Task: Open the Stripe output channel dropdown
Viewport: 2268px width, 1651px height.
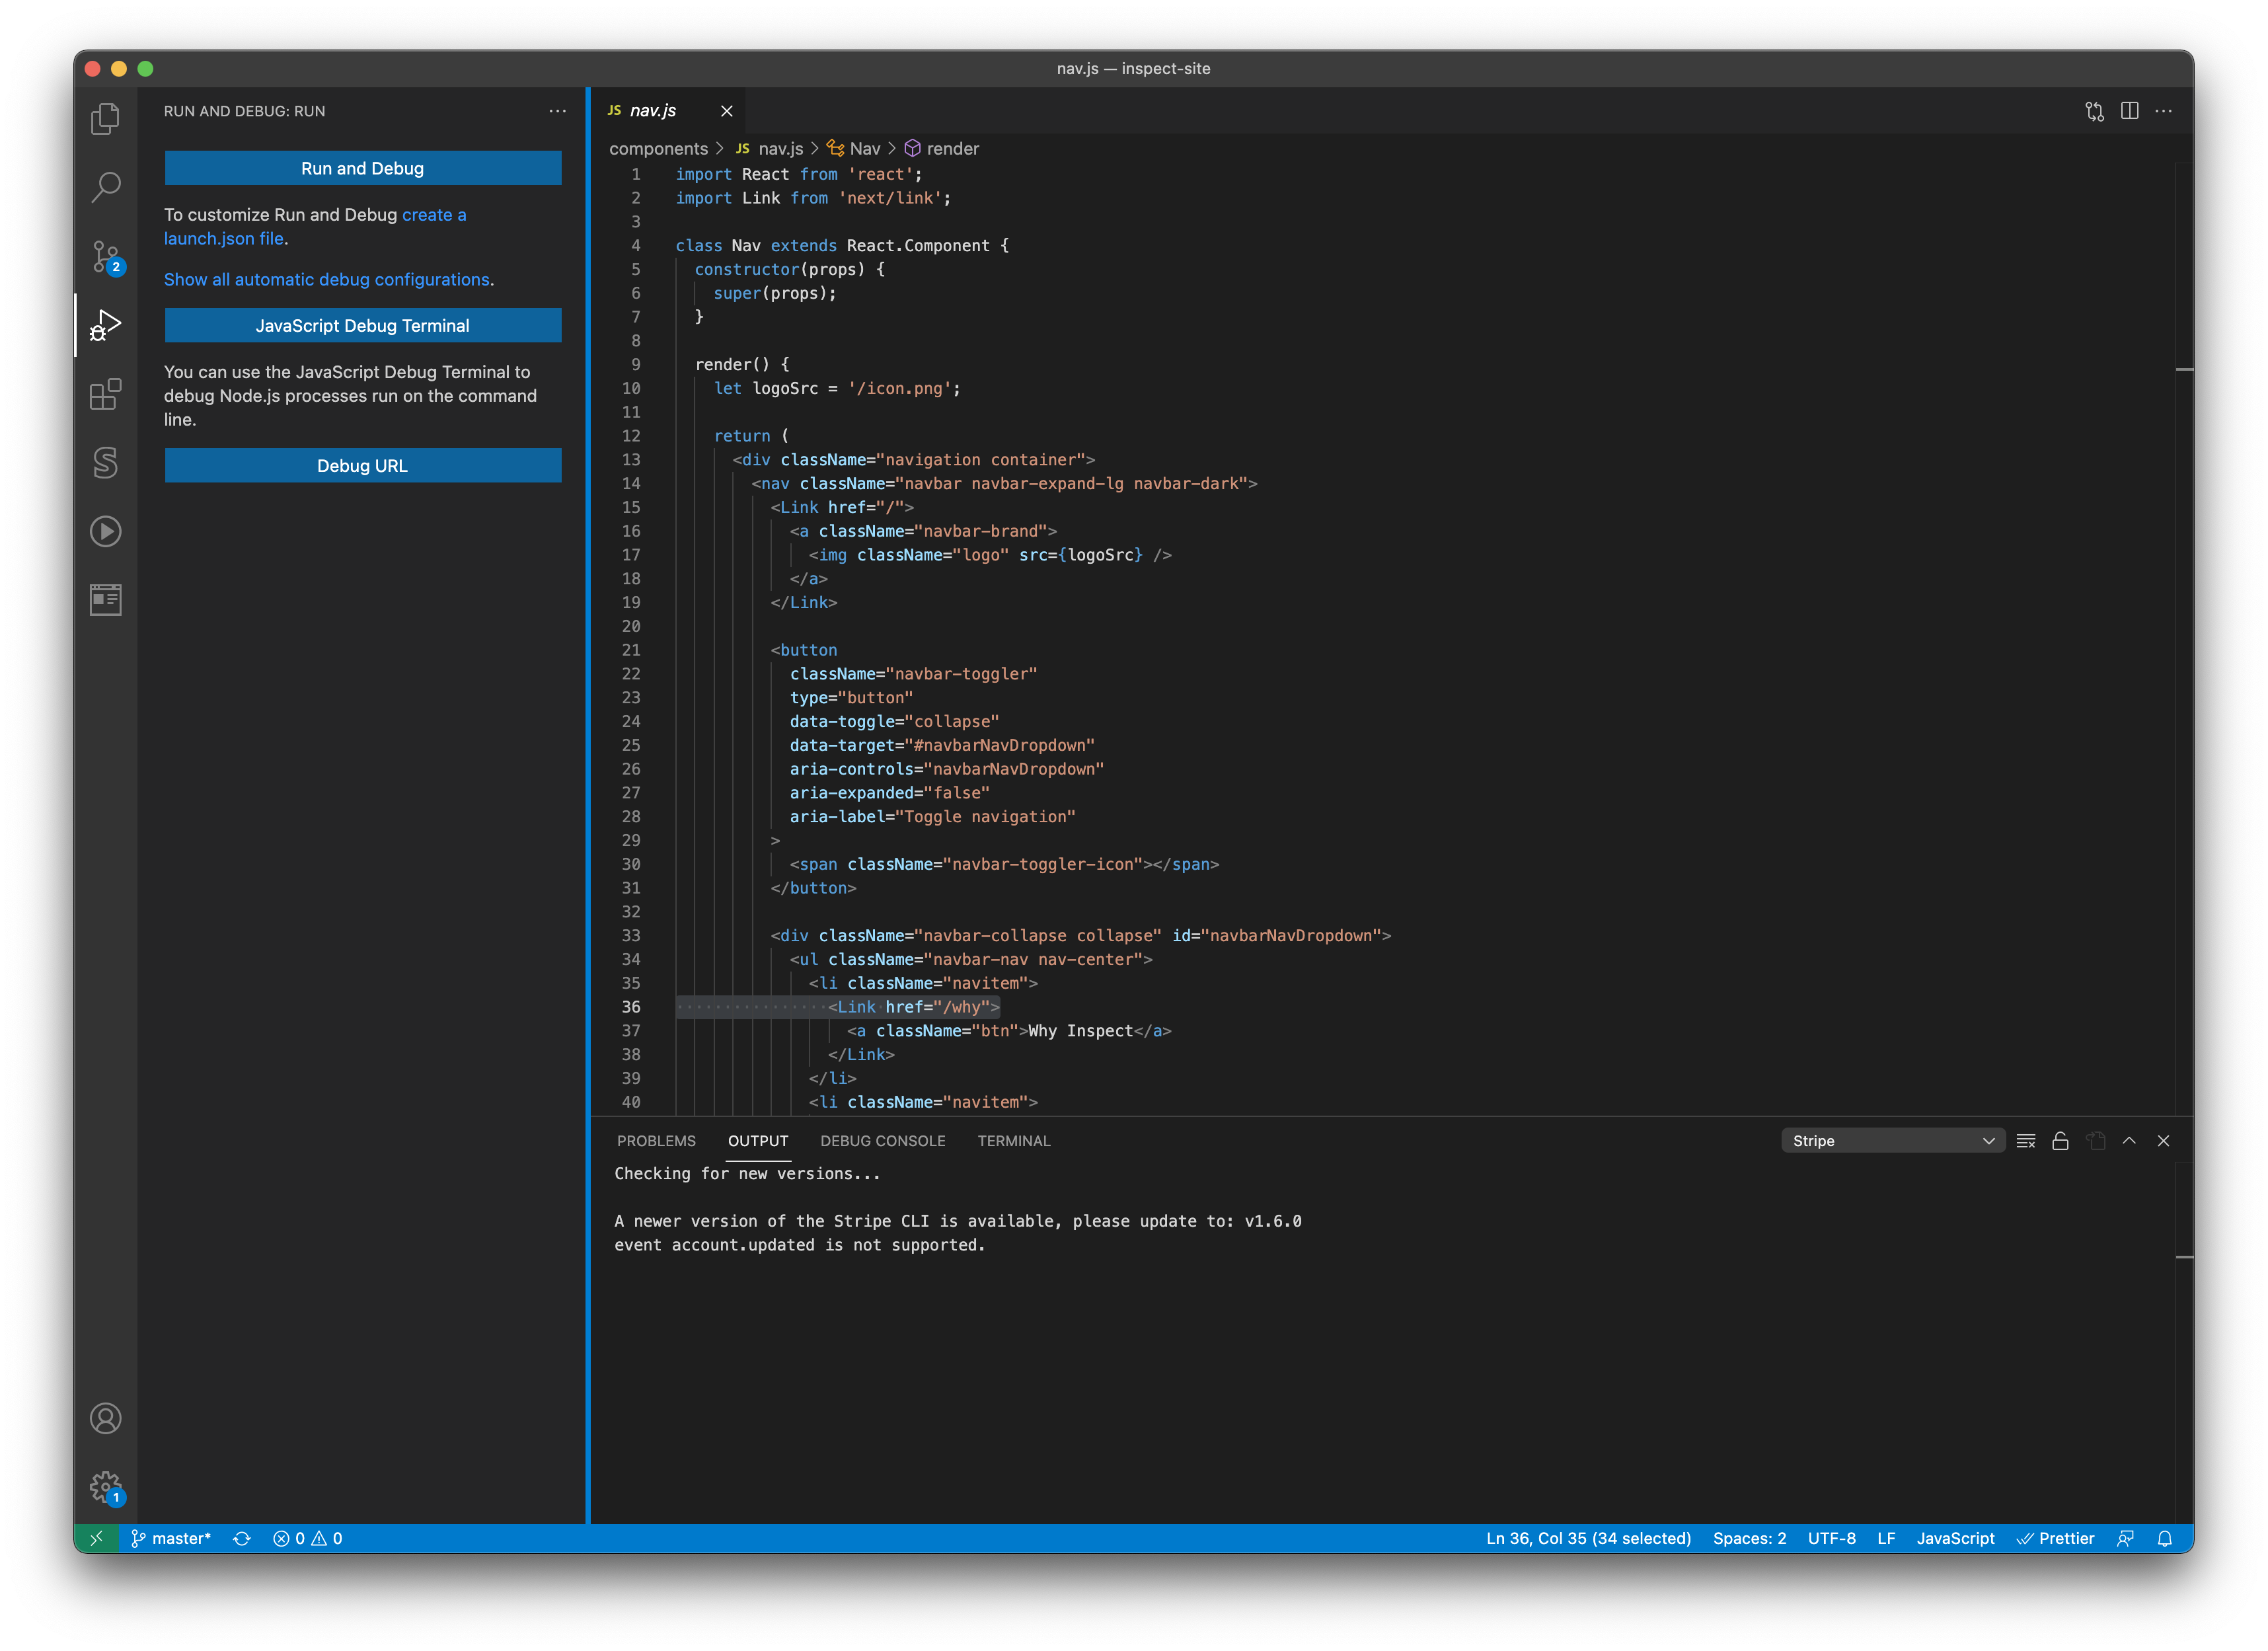Action: (x=1891, y=1140)
